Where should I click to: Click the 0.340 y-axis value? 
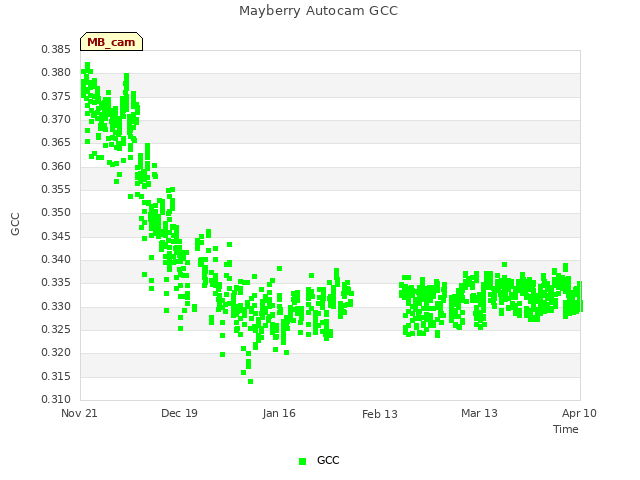pyautogui.click(x=56, y=260)
